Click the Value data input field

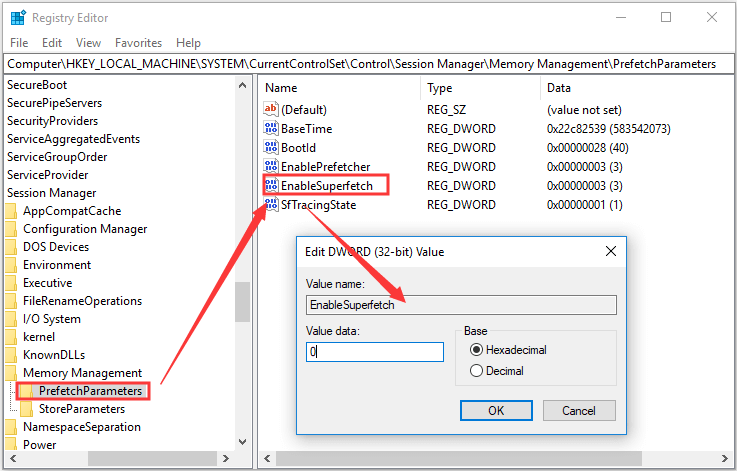pyautogui.click(x=375, y=352)
